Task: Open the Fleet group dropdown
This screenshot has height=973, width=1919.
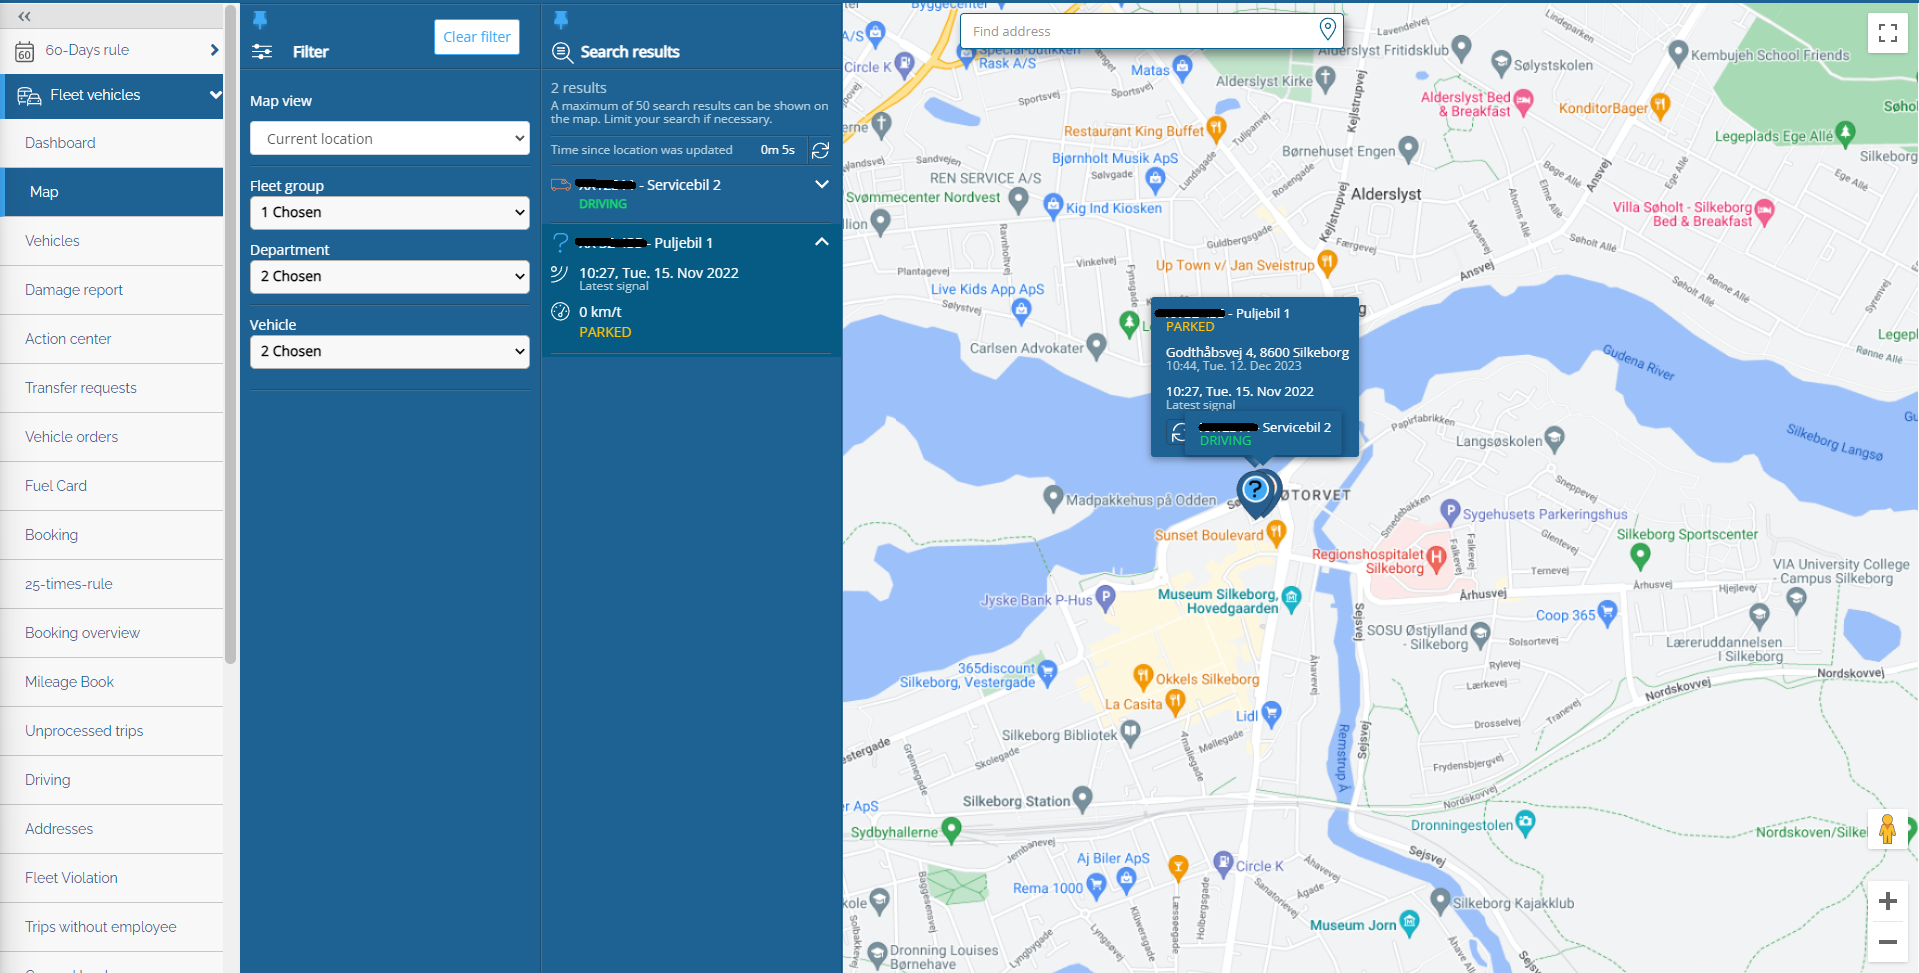Action: coord(389,212)
